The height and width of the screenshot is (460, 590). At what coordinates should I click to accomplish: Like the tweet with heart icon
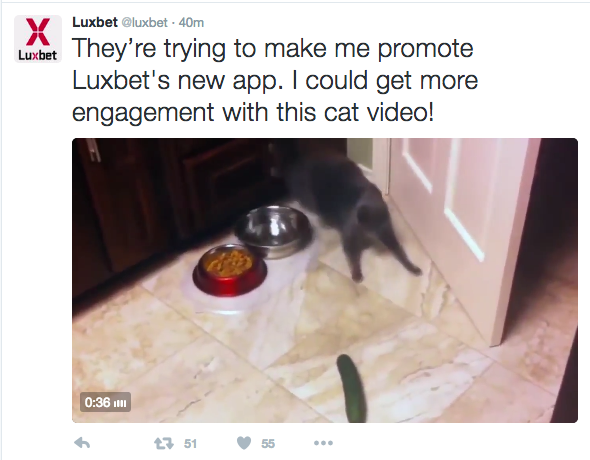coord(244,443)
